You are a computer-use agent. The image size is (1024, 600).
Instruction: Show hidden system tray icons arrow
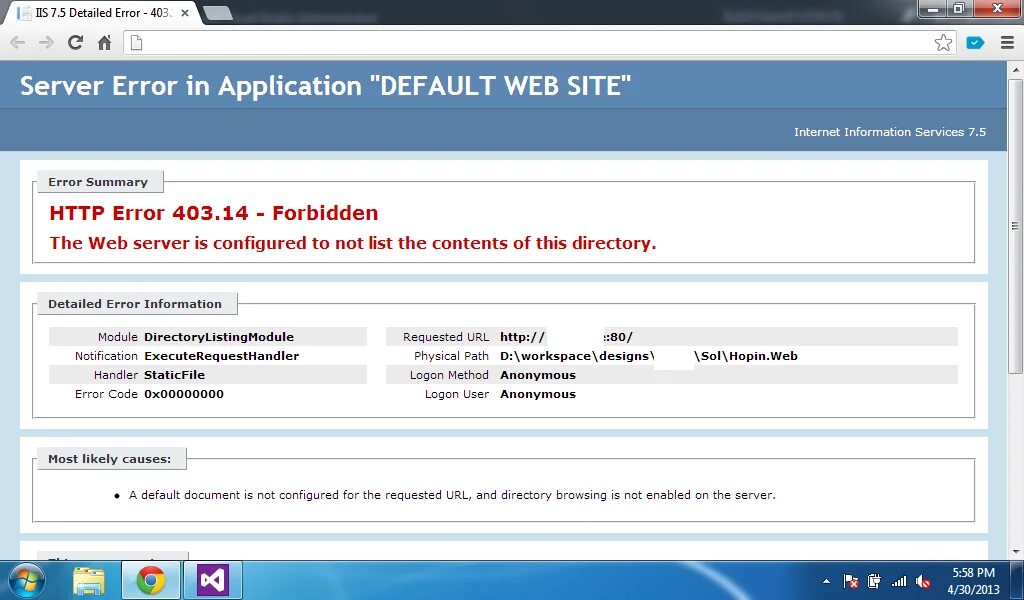pos(827,581)
